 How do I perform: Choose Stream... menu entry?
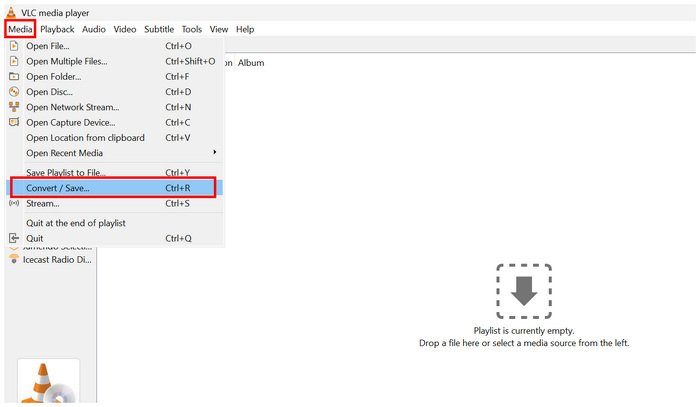114,203
